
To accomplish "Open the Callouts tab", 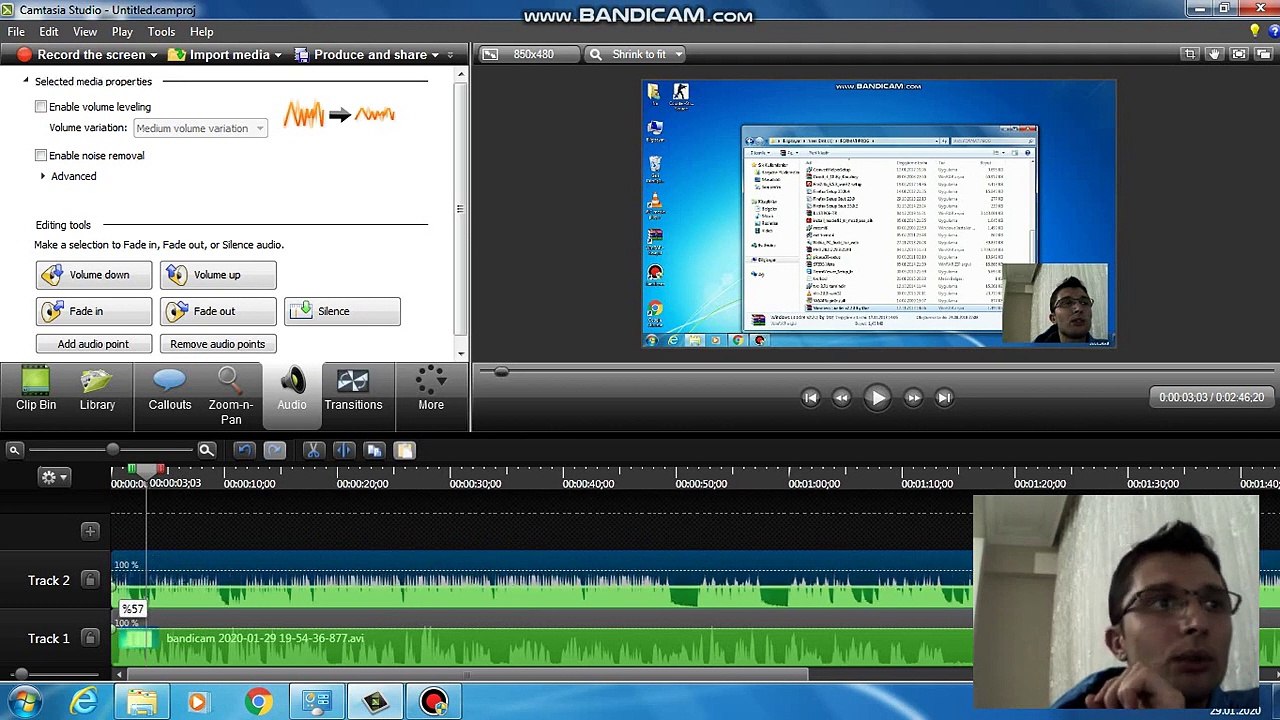I will (x=170, y=390).
